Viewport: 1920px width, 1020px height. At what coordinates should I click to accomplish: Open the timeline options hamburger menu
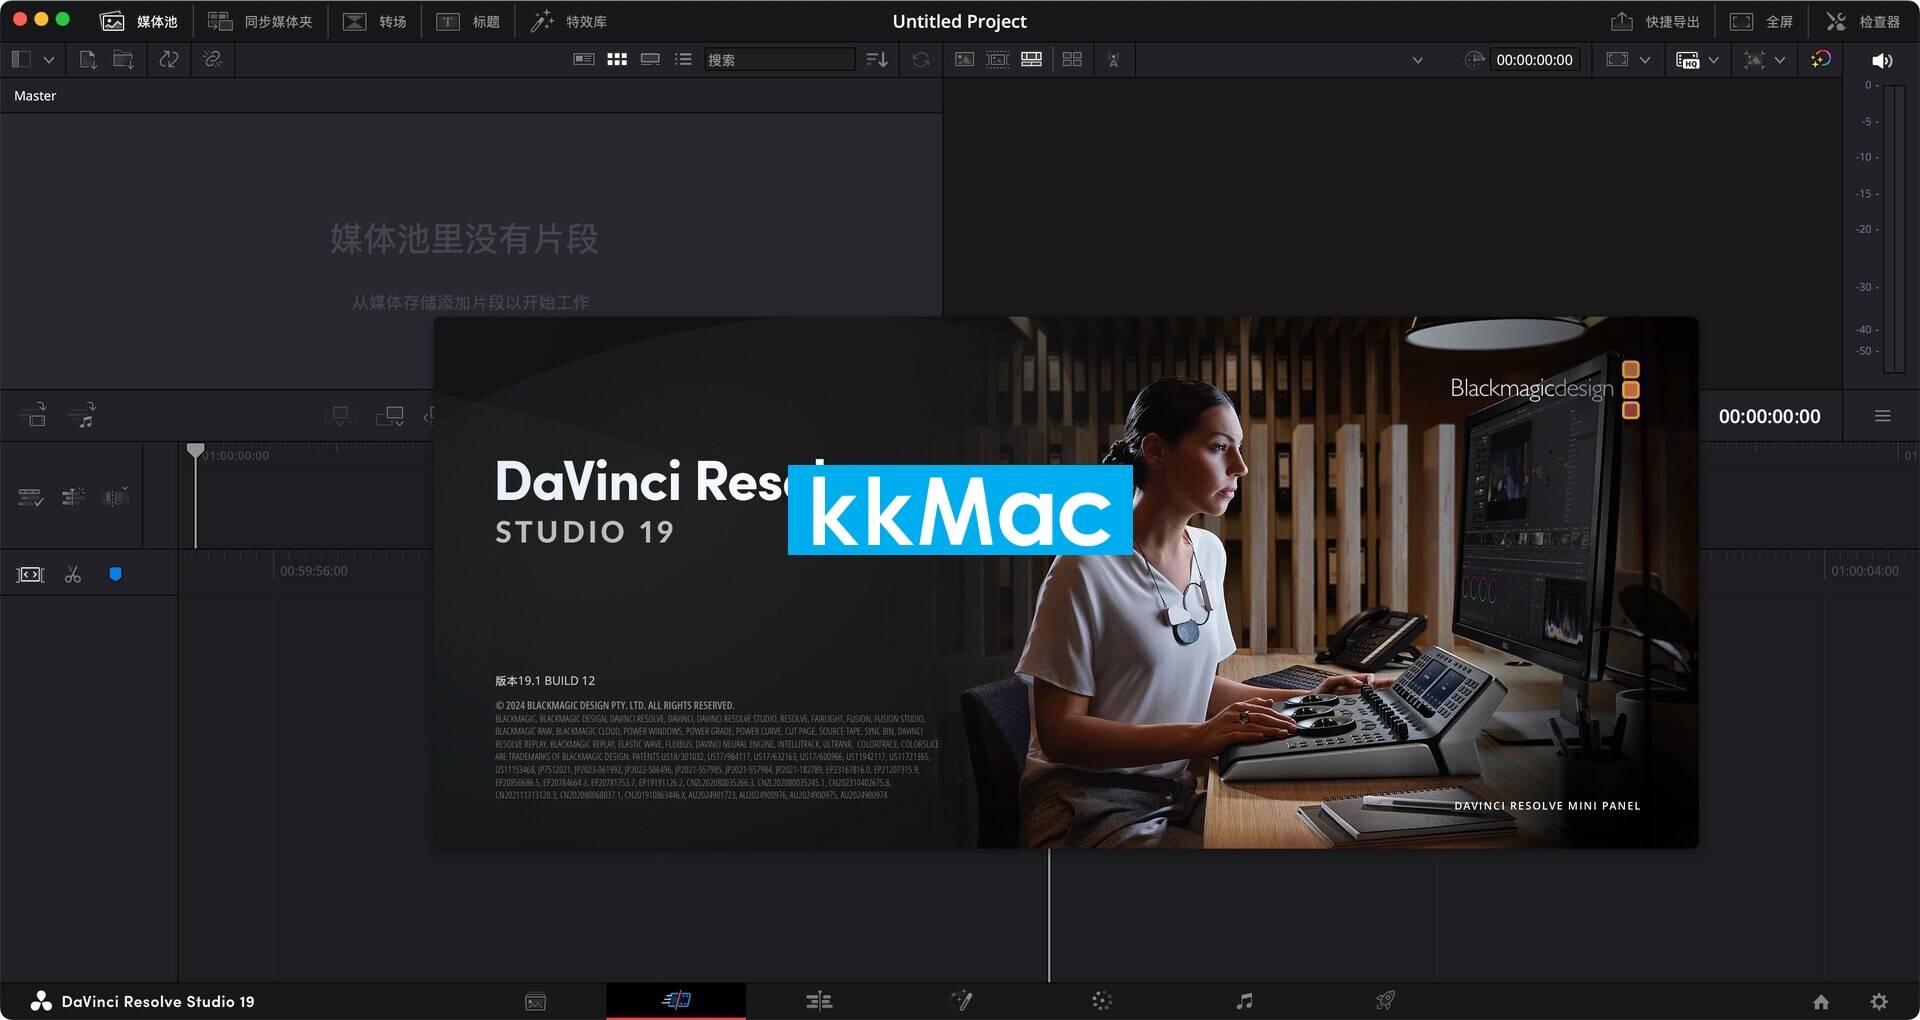coord(1882,416)
